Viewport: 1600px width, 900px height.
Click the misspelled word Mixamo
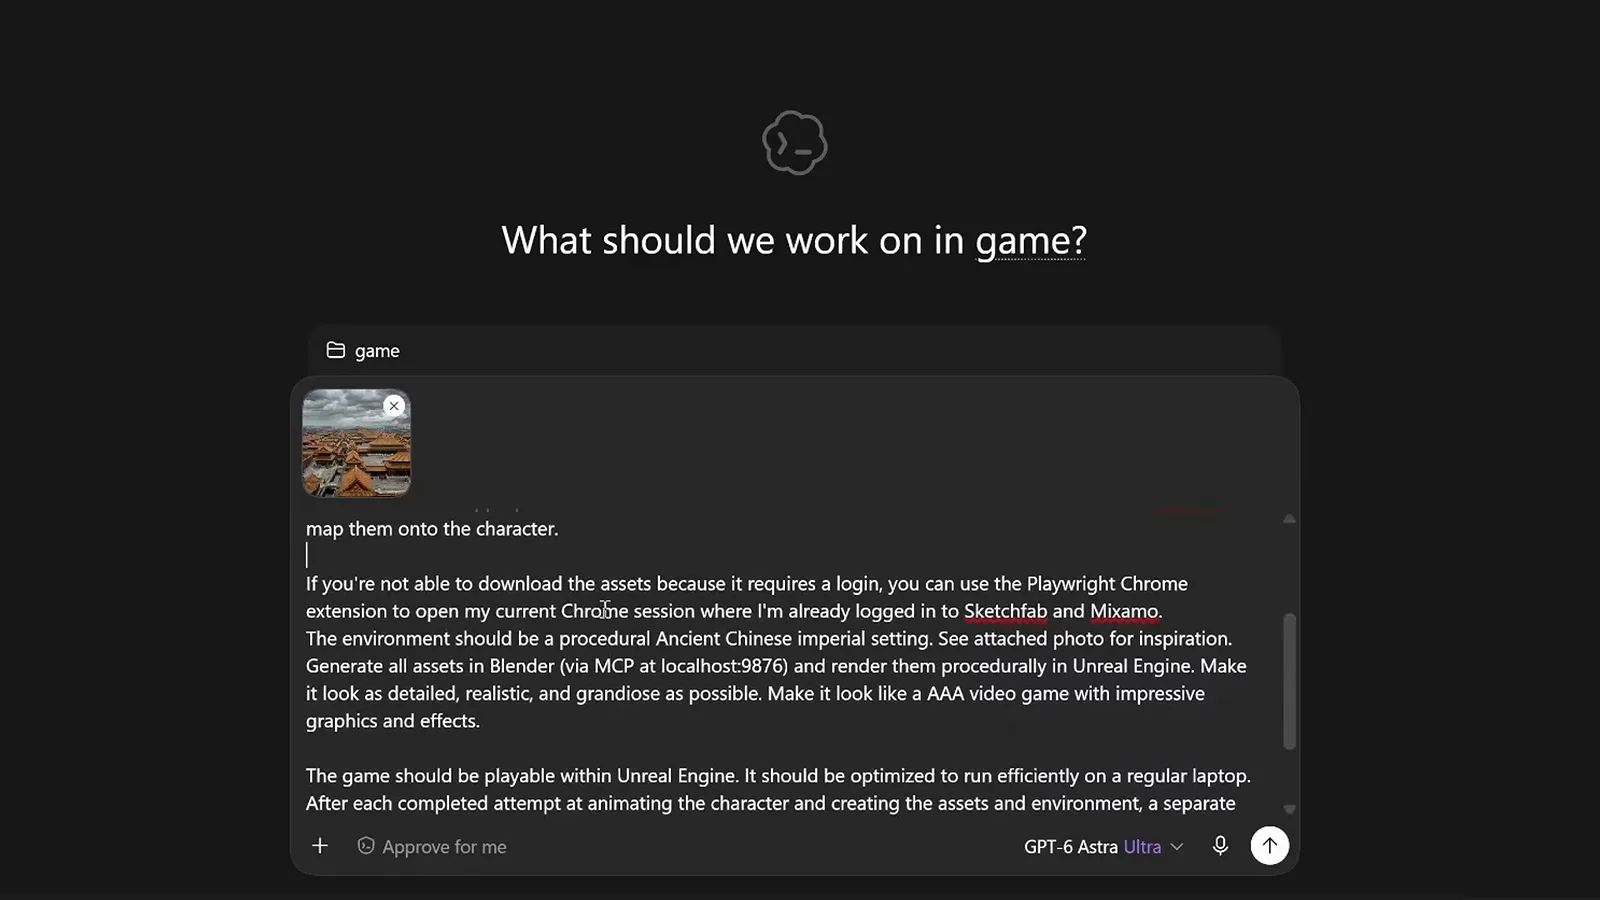pyautogui.click(x=1124, y=611)
